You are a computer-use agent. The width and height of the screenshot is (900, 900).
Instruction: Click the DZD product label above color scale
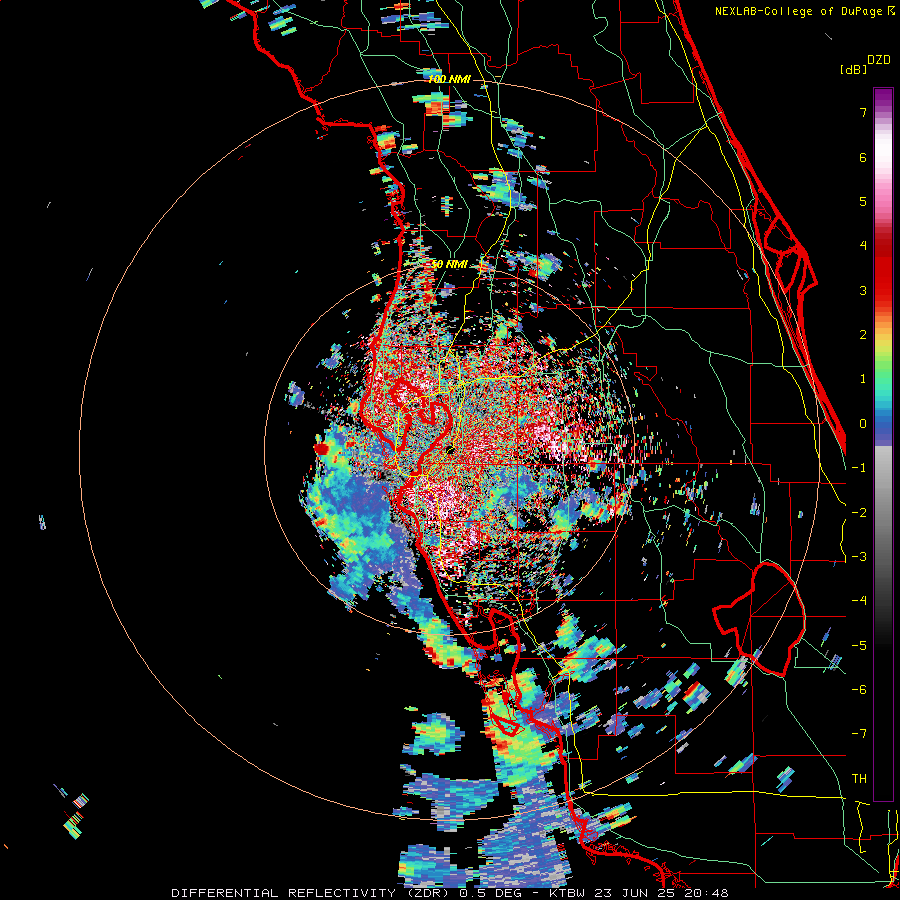(879, 60)
